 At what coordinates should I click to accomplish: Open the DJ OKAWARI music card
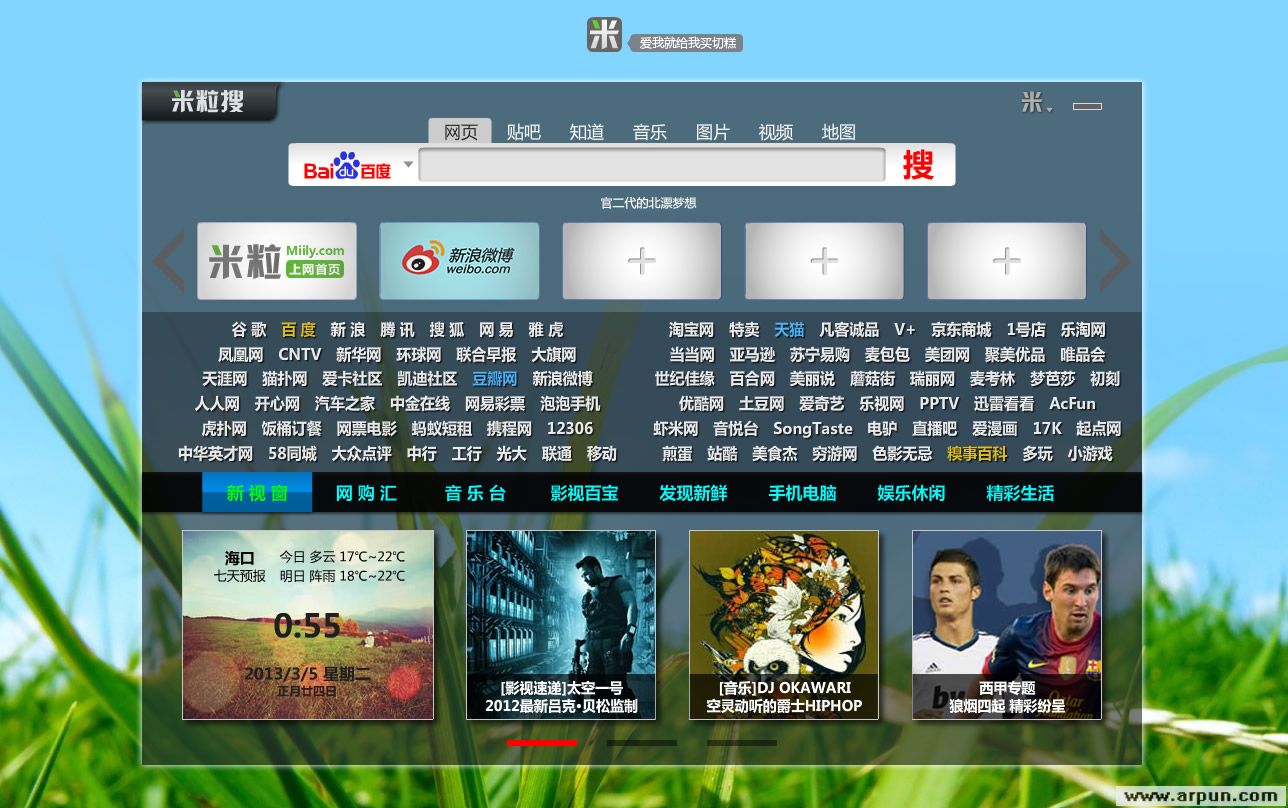[x=784, y=625]
